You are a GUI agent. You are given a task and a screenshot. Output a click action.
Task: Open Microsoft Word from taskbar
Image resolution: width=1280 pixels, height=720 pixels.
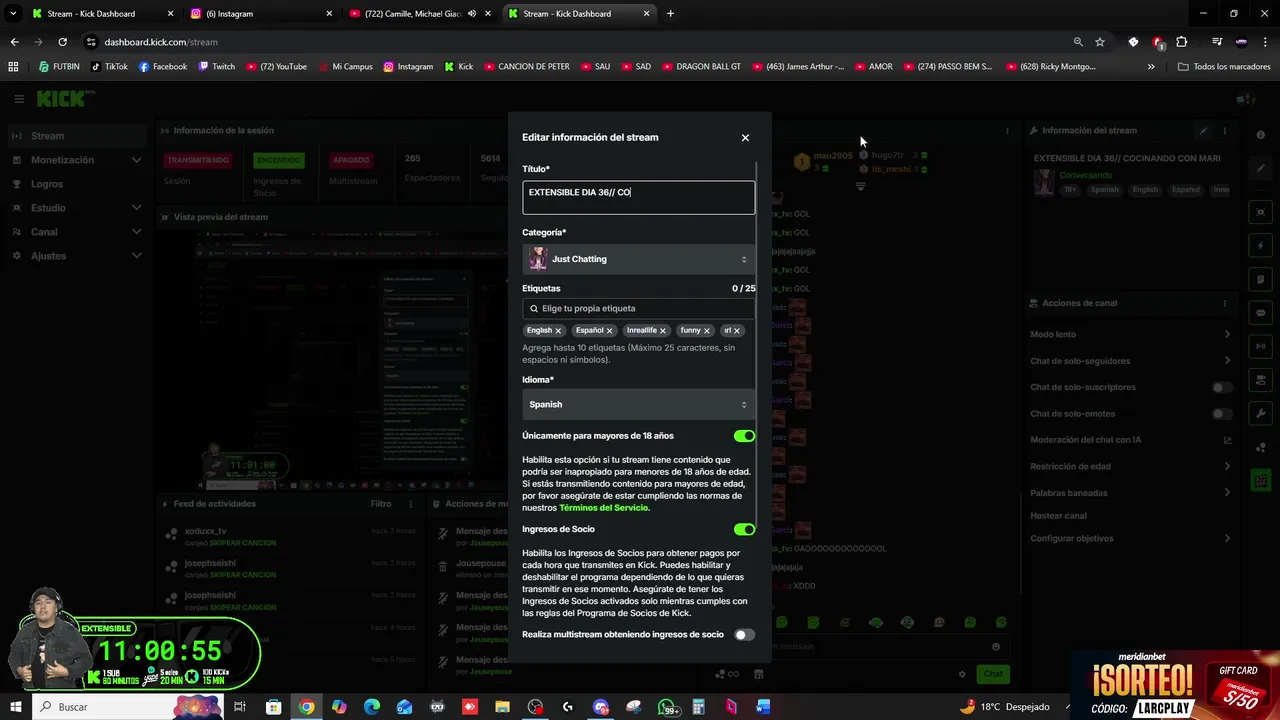pyautogui.click(x=764, y=707)
